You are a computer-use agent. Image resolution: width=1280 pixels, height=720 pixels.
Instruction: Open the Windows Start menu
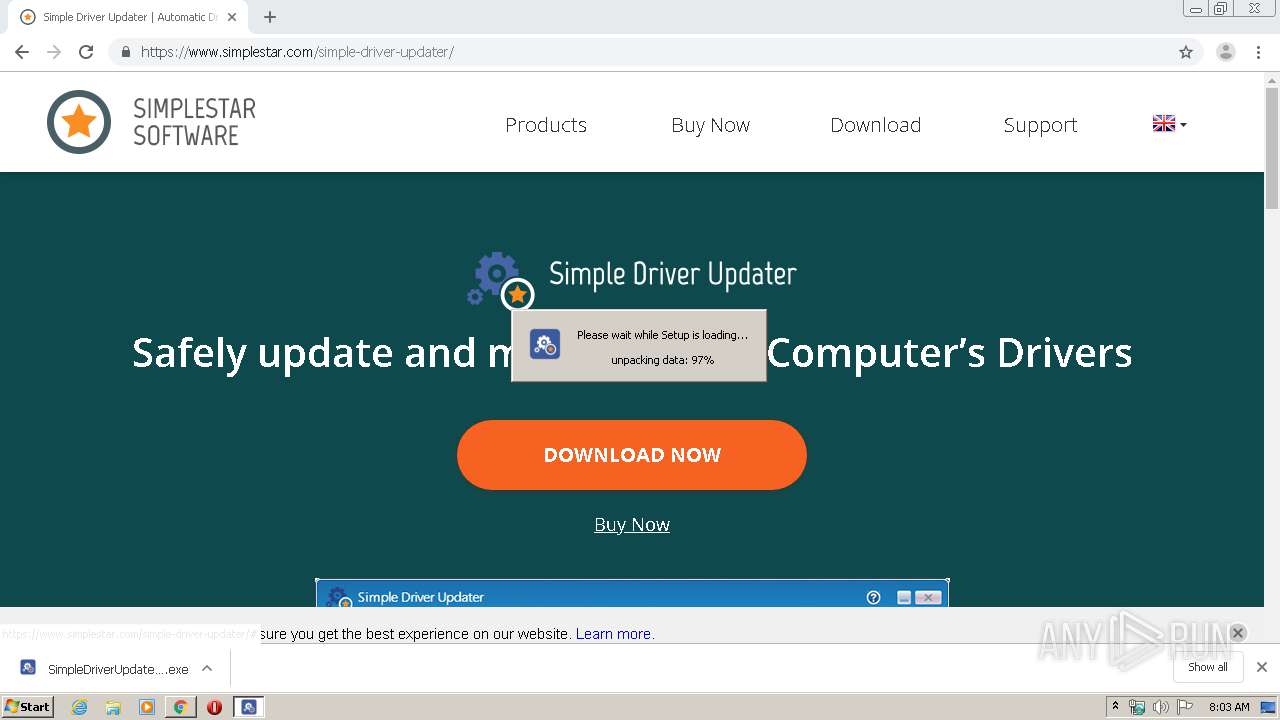coord(27,707)
